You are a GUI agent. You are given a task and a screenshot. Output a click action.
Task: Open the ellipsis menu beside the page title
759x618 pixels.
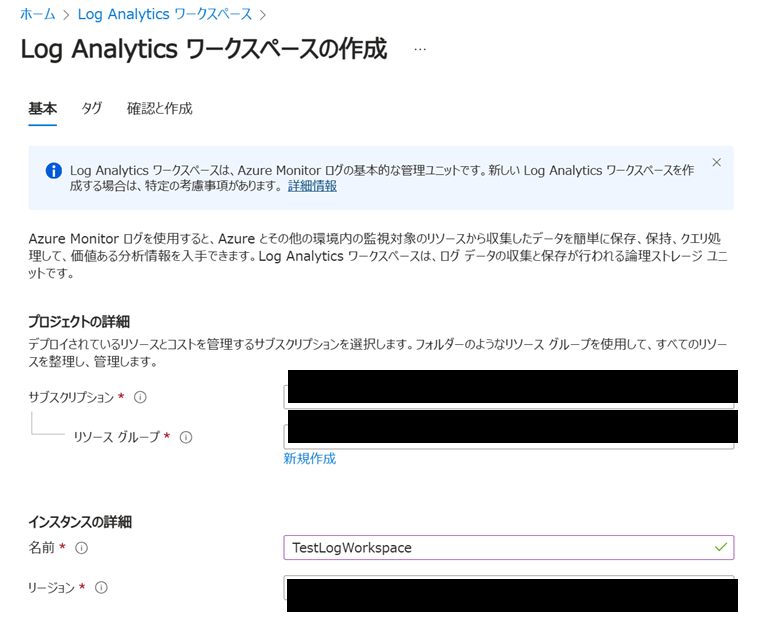(x=420, y=49)
